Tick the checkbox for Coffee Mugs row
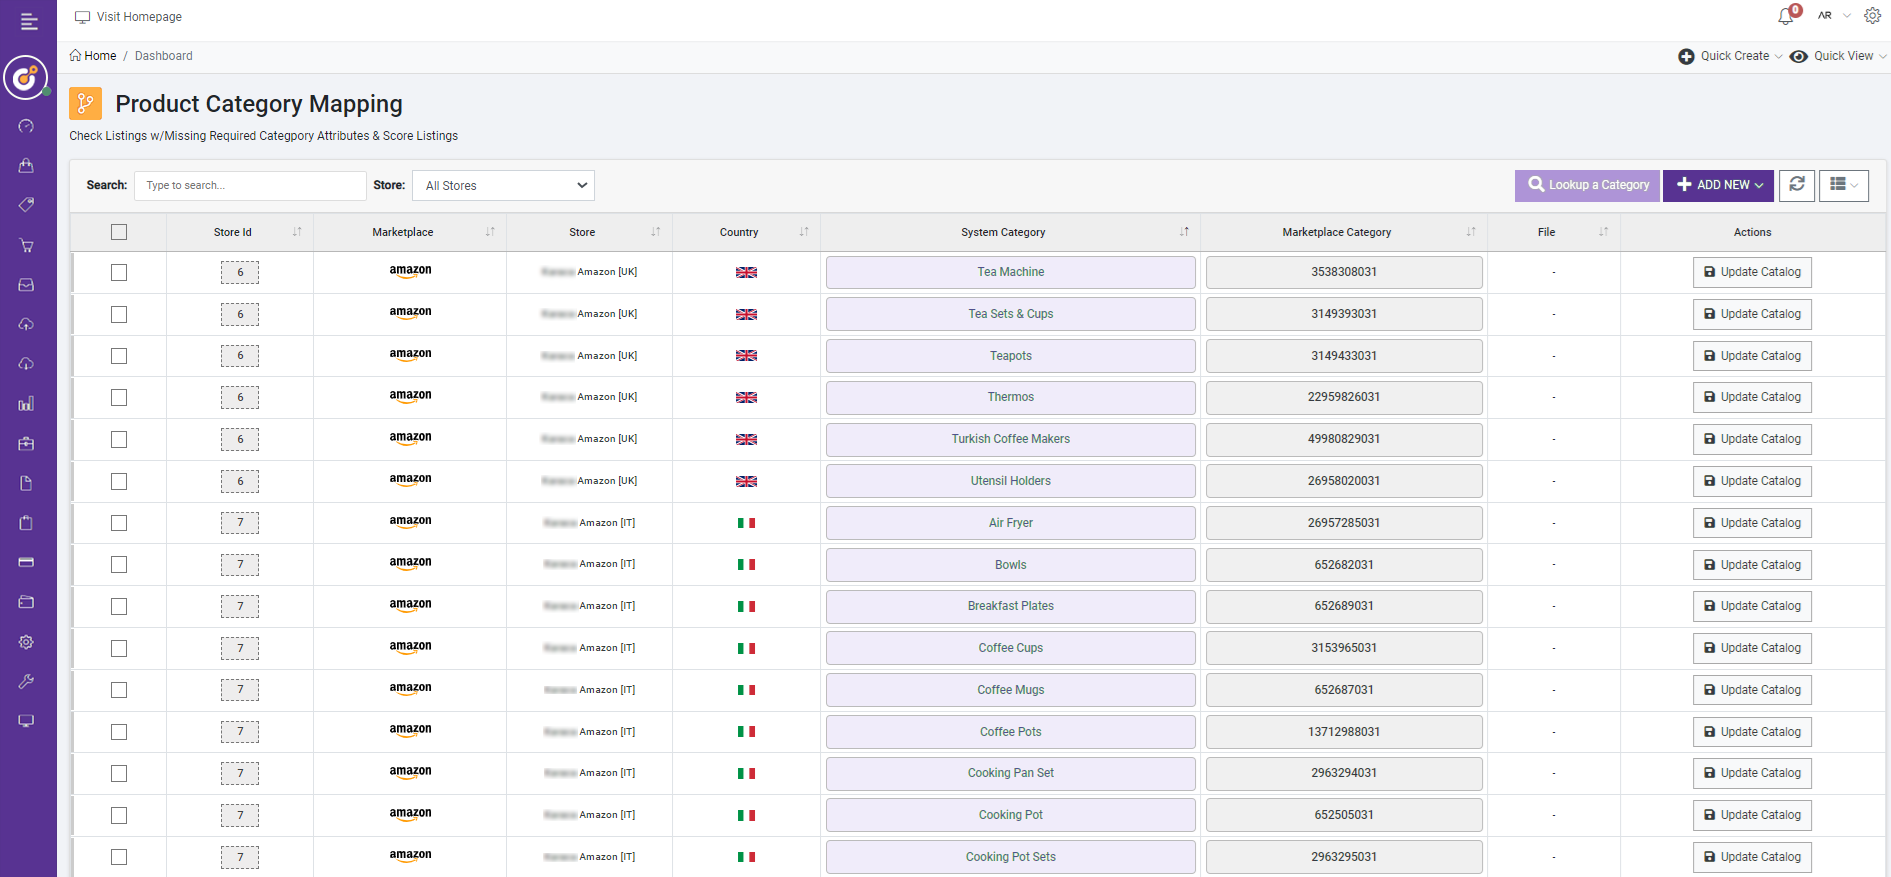This screenshot has height=877, width=1891. (119, 690)
